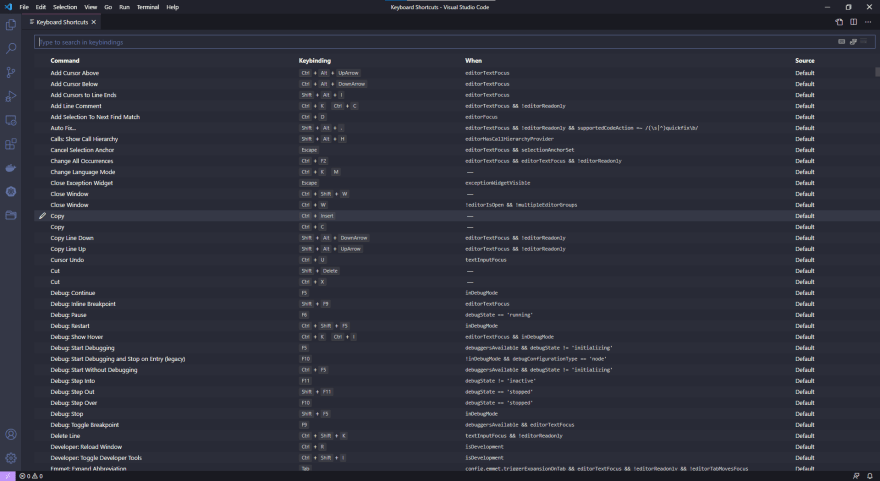This screenshot has width=880, height=481.
Task: Open the folder-shaped projects view icon
Action: (11, 216)
